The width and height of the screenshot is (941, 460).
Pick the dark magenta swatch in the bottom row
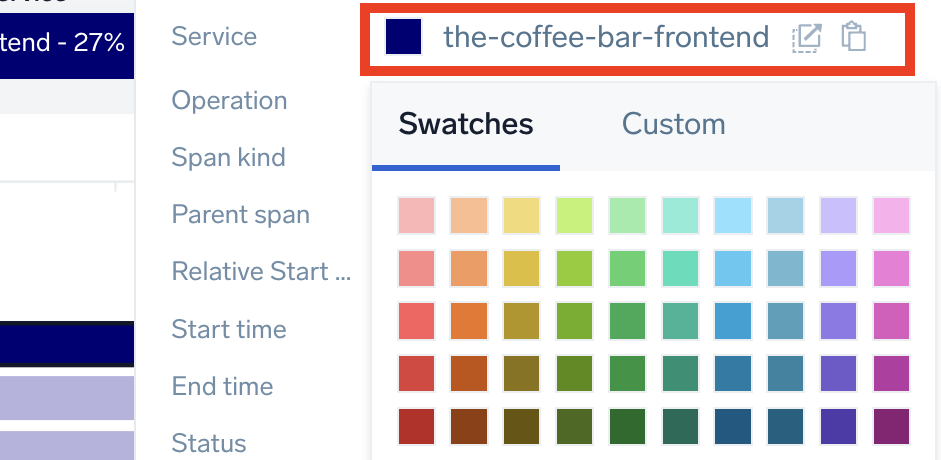click(x=891, y=426)
